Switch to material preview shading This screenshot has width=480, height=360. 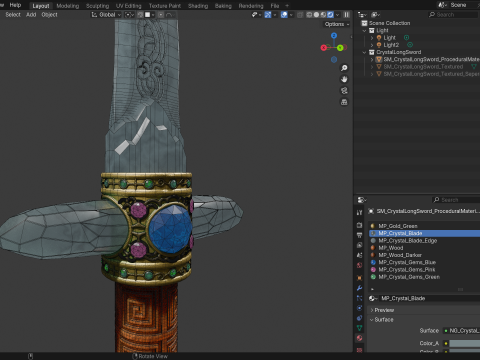(323, 15)
